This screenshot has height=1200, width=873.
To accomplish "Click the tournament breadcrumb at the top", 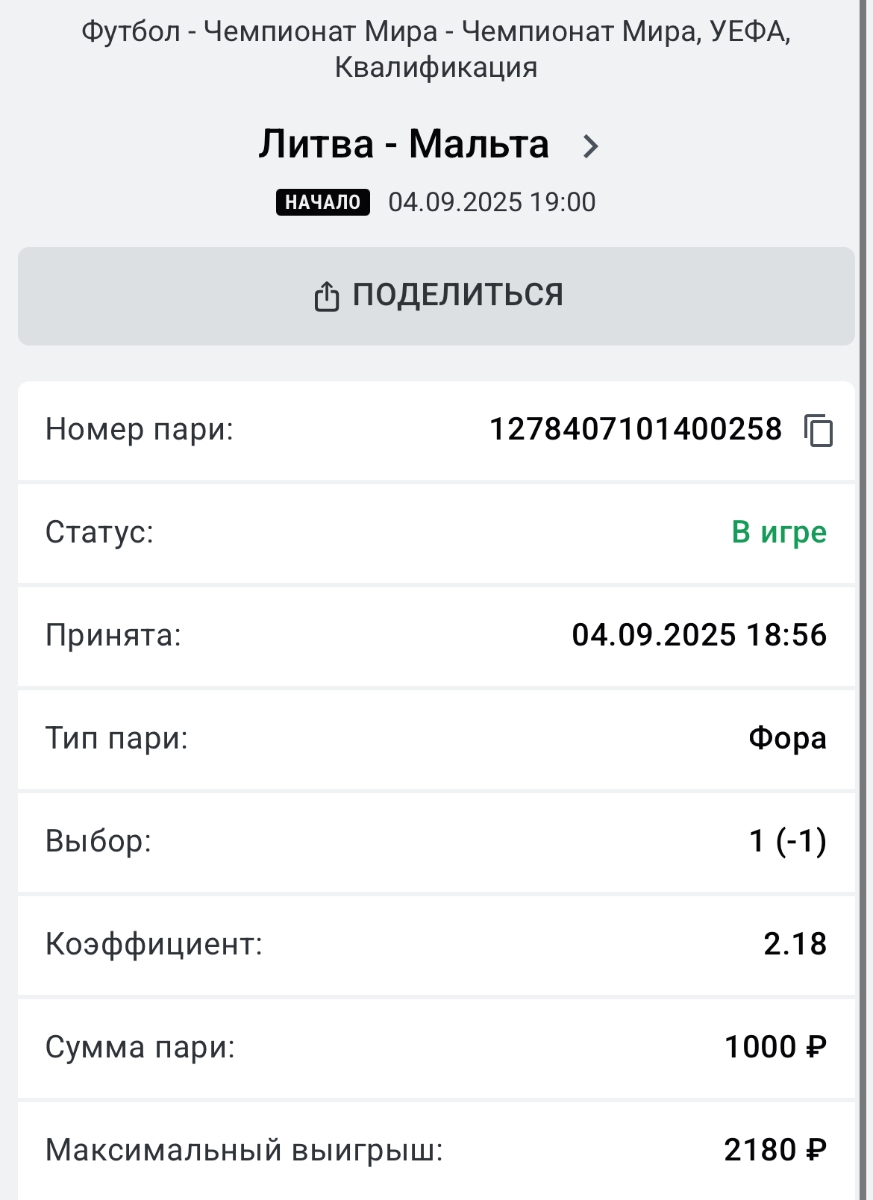I will [436, 50].
